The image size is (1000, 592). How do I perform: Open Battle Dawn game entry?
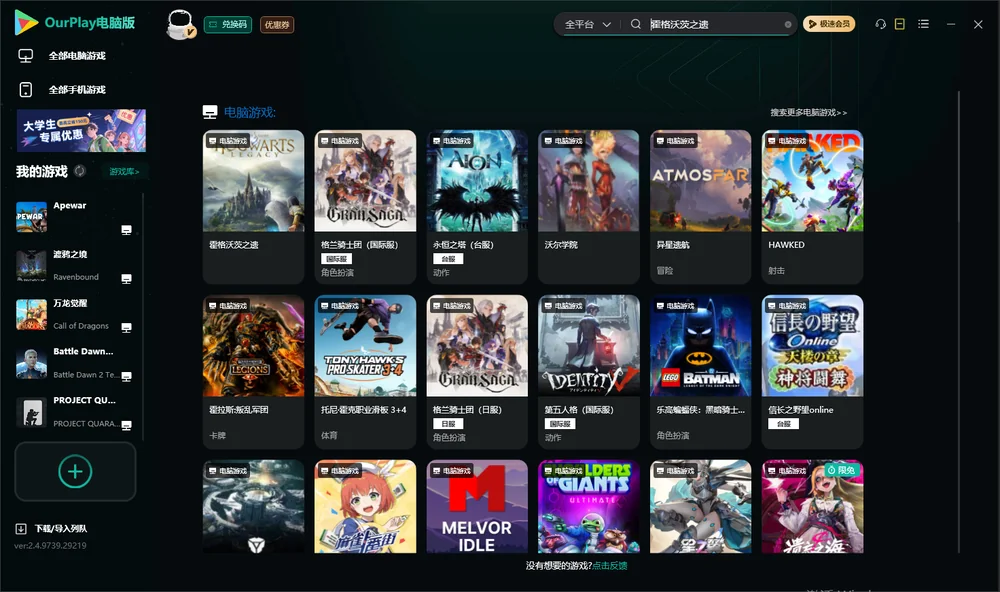tap(75, 363)
